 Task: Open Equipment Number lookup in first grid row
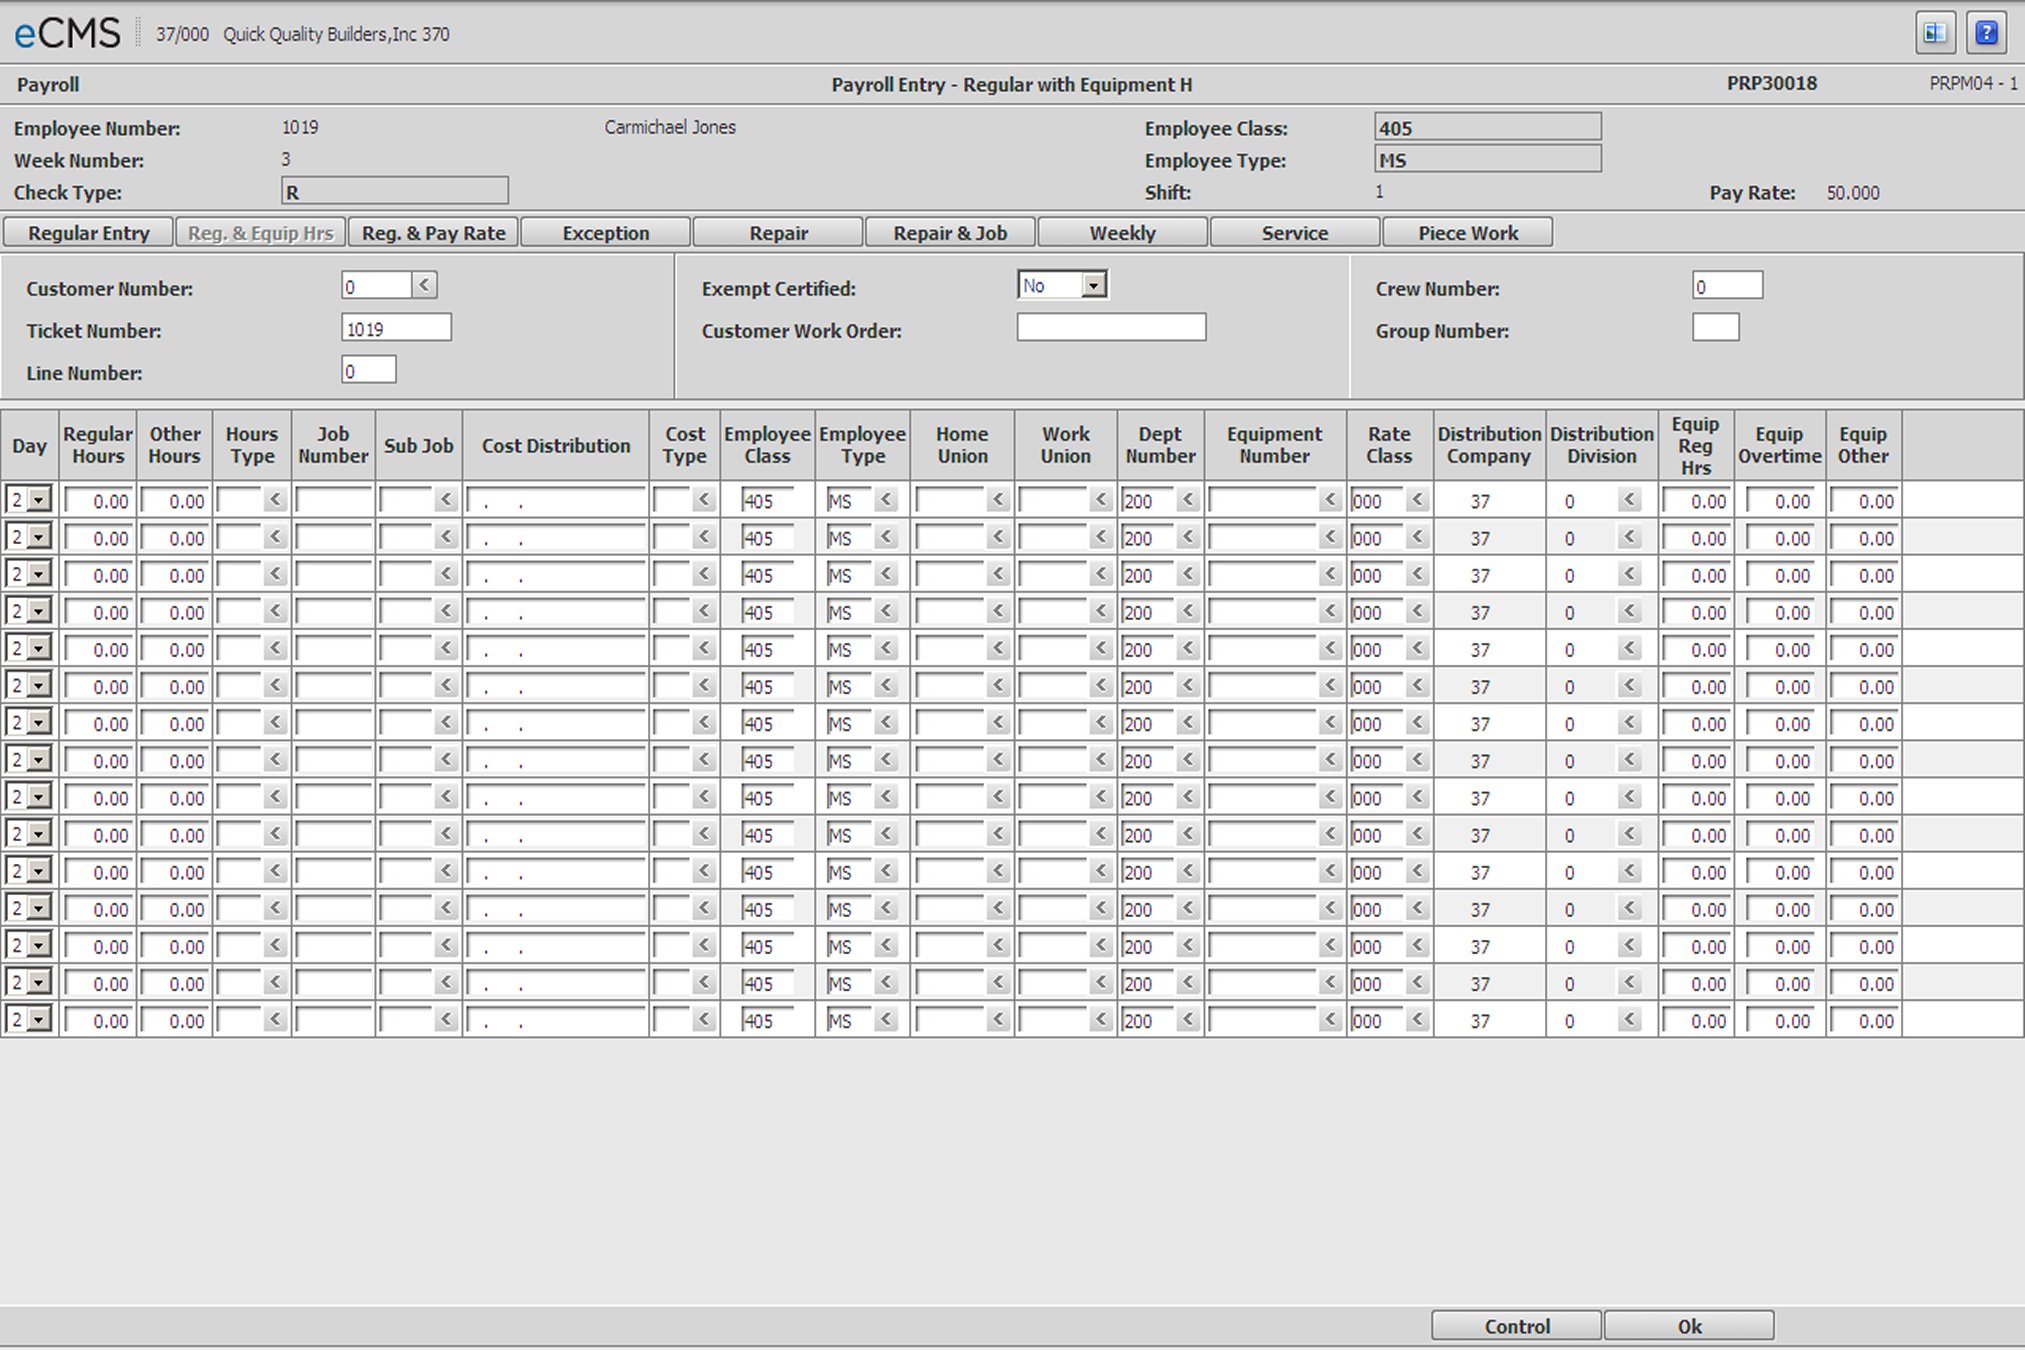(x=1330, y=500)
